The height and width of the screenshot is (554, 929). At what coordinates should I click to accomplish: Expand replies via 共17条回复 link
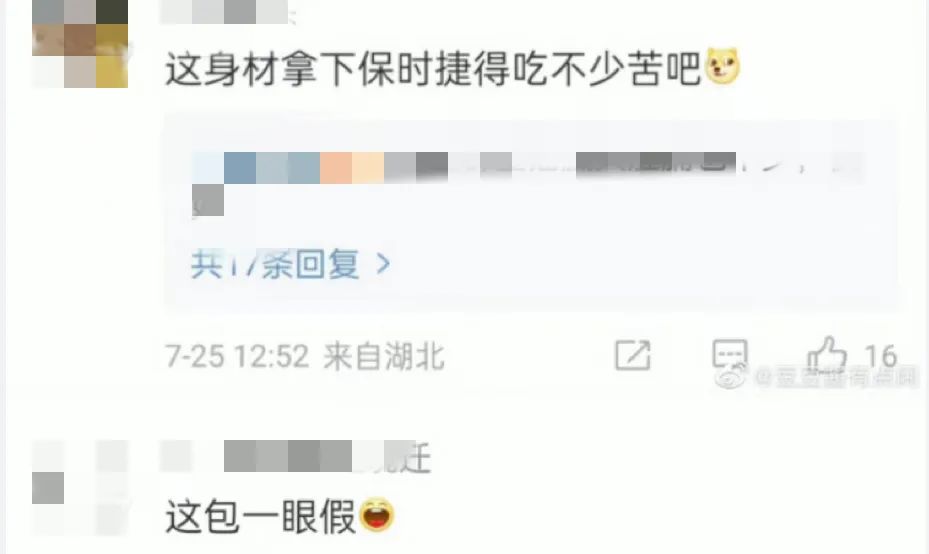click(275, 264)
